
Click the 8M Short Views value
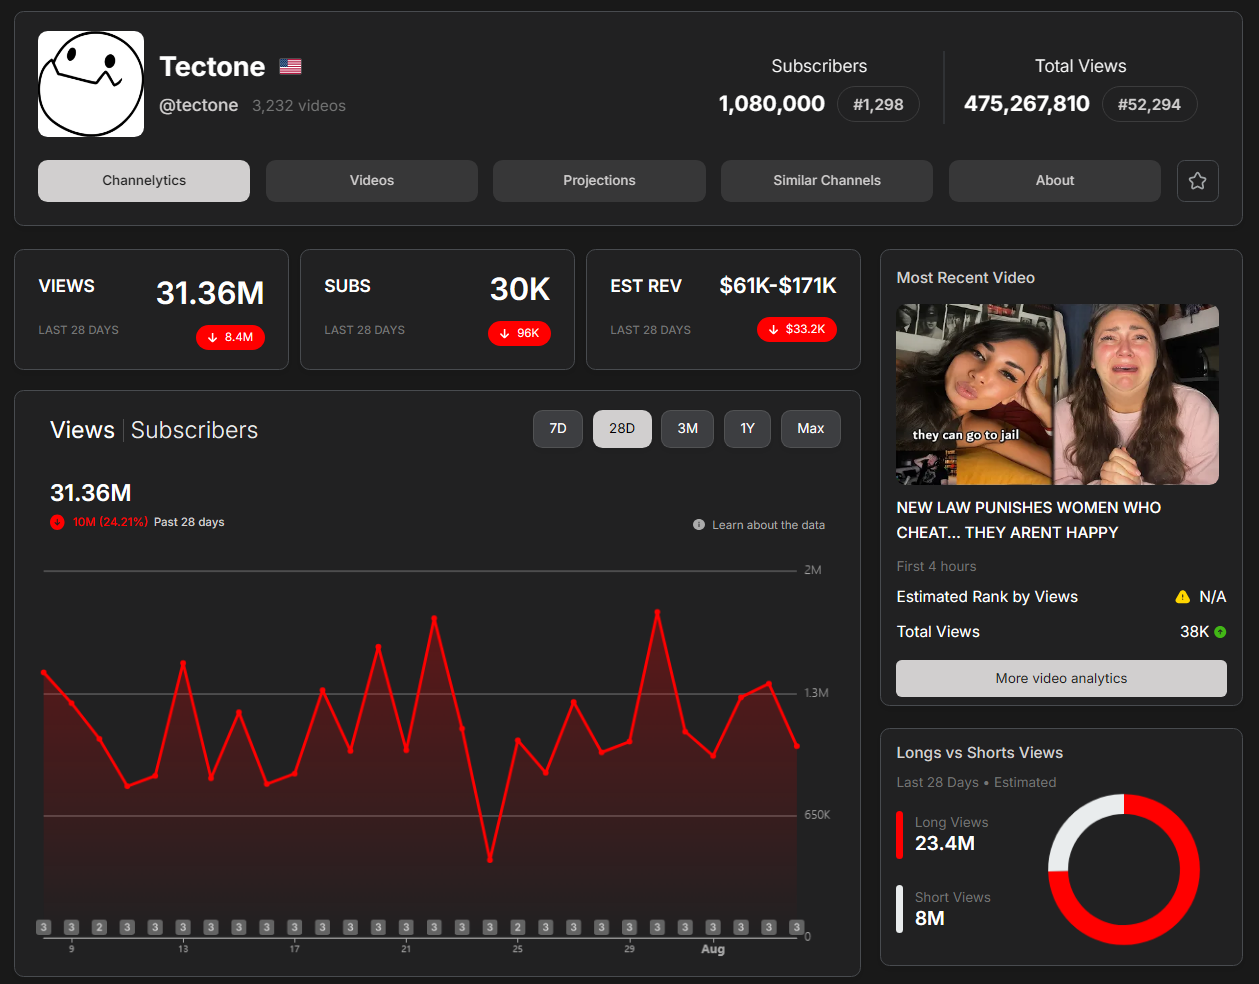coord(930,919)
